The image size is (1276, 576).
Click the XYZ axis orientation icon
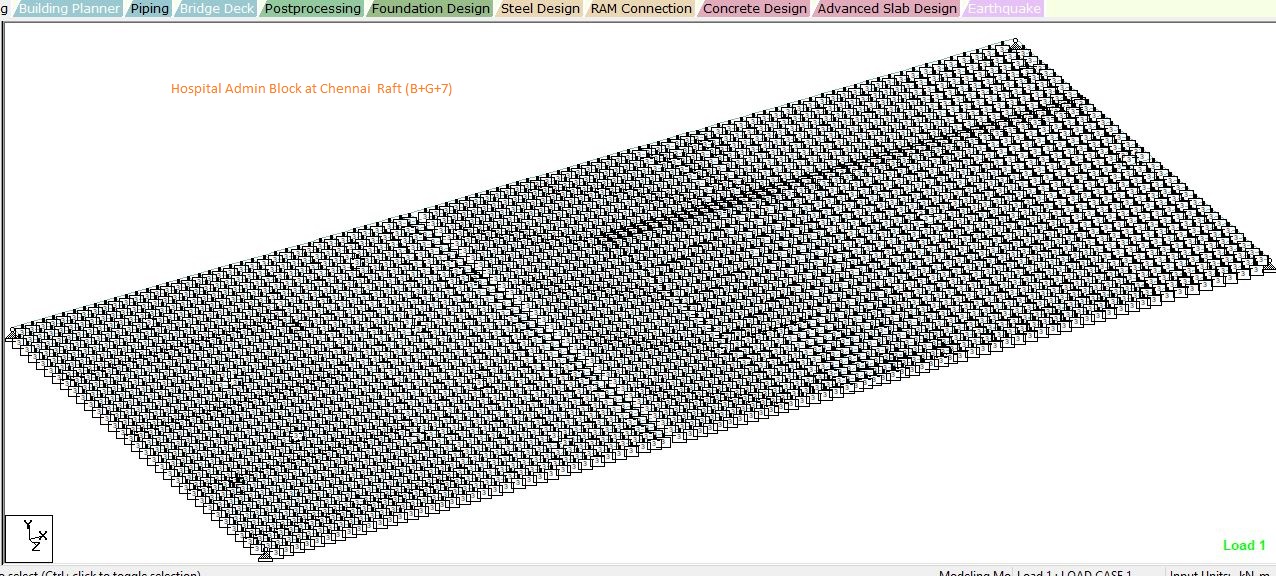(28, 538)
